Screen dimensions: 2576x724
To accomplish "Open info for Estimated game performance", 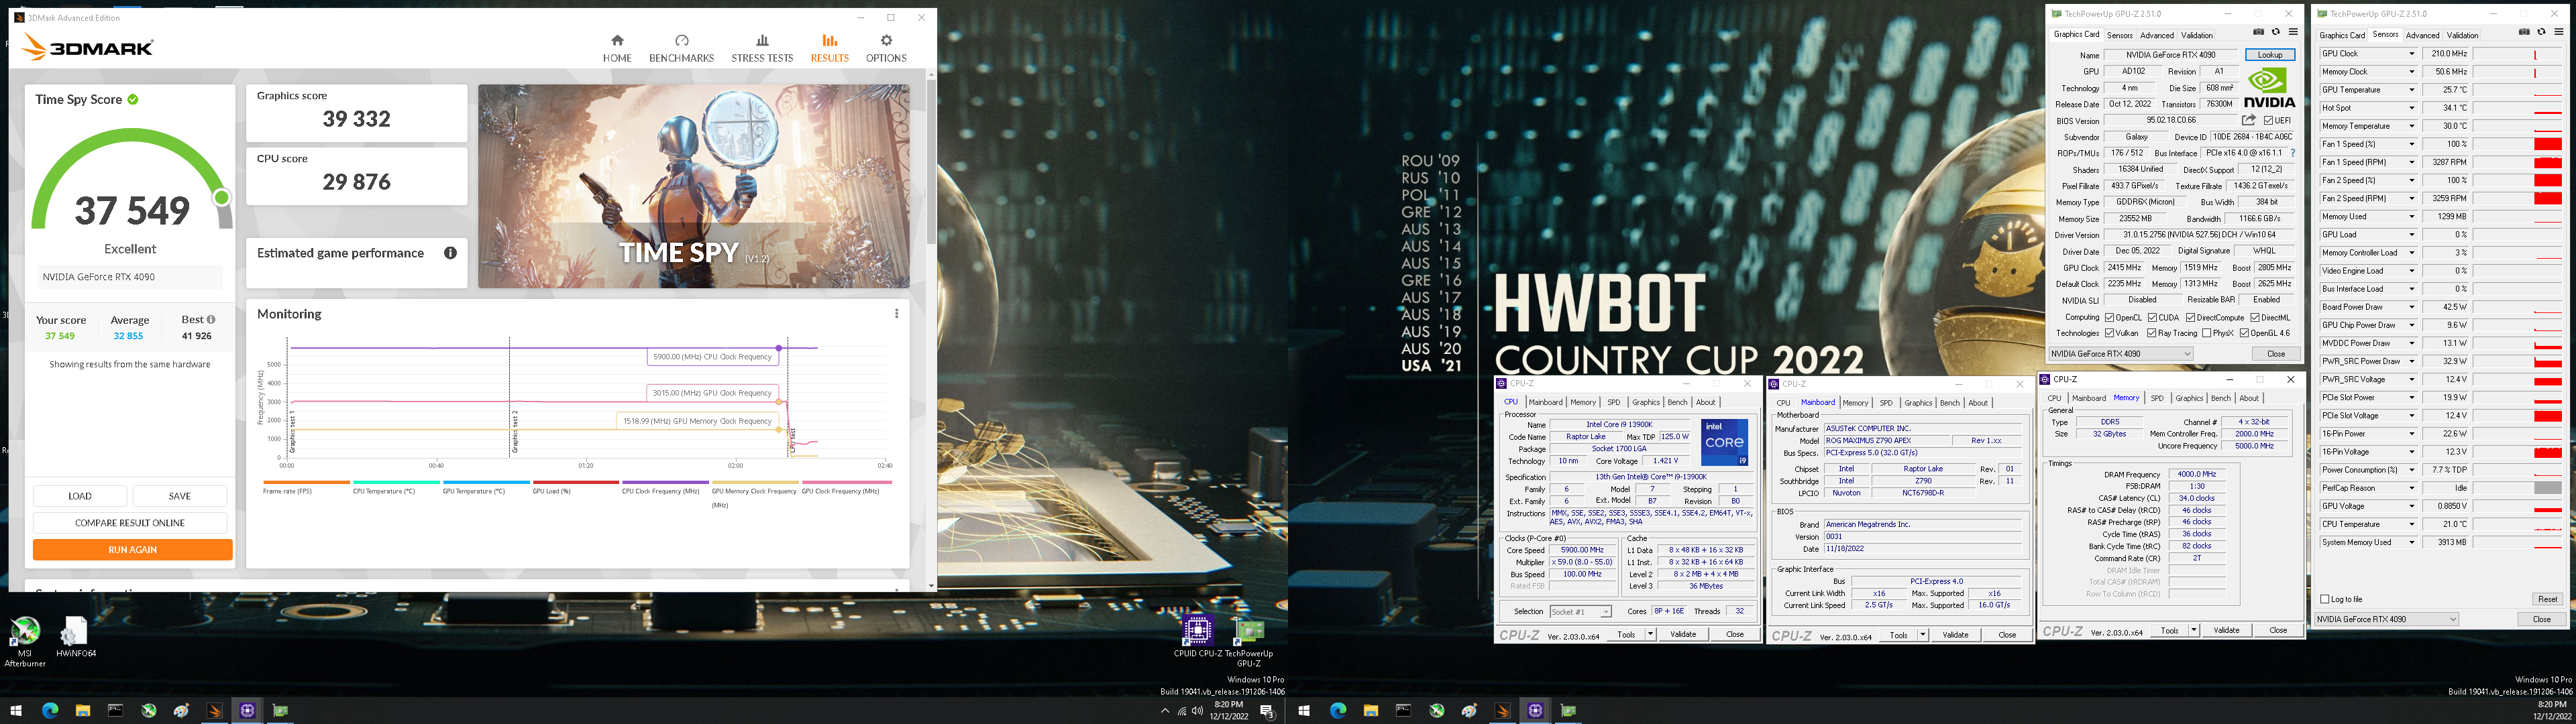I will tap(450, 253).
